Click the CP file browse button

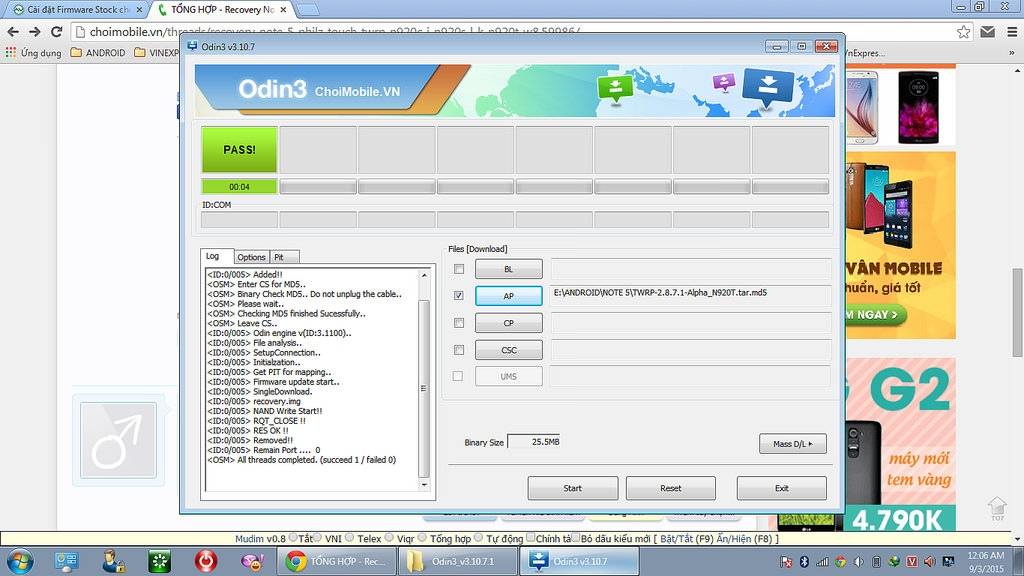click(509, 323)
